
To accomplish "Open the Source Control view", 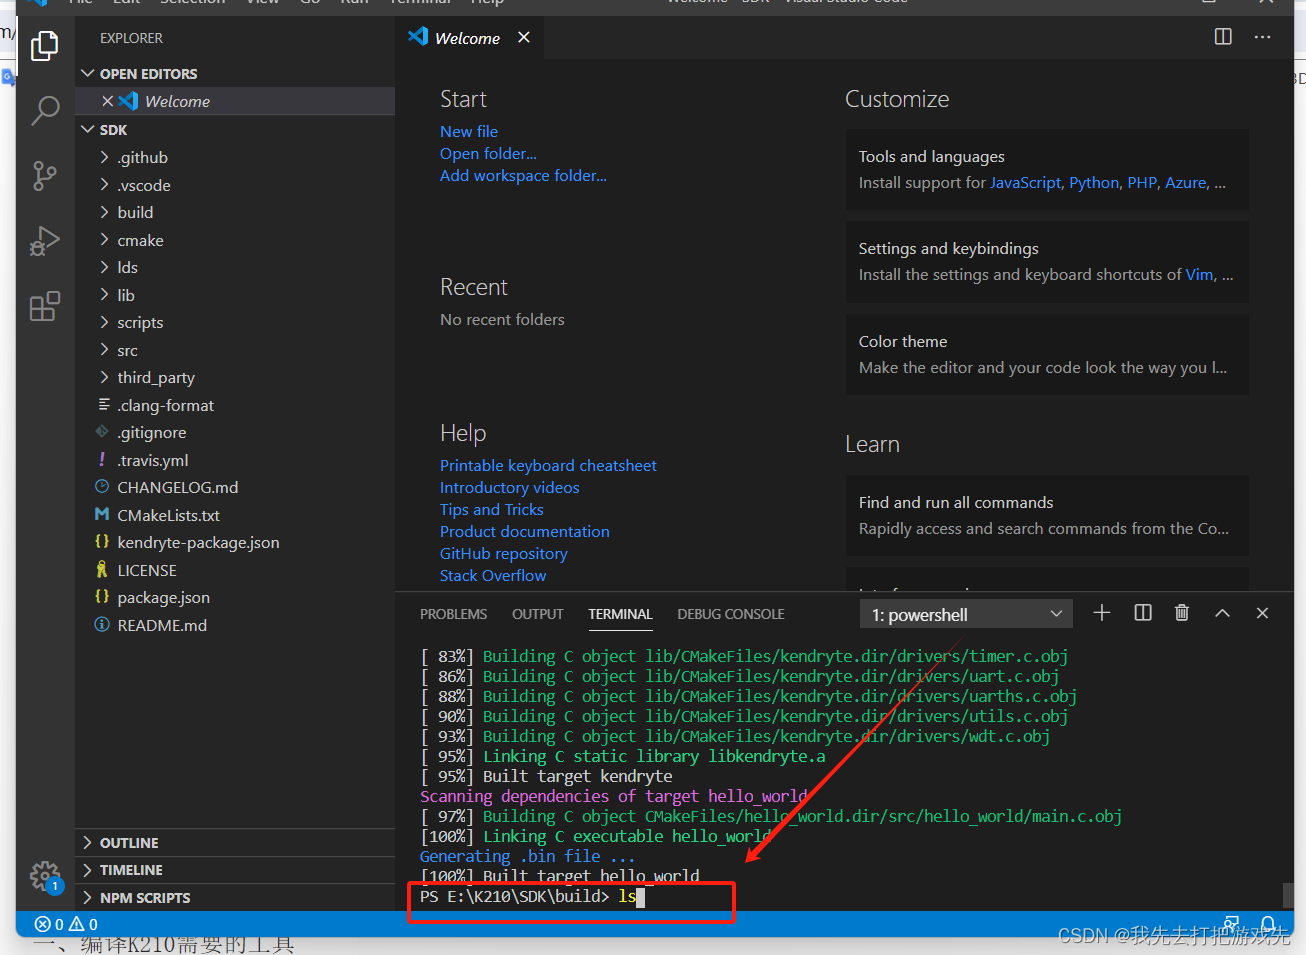I will point(45,176).
